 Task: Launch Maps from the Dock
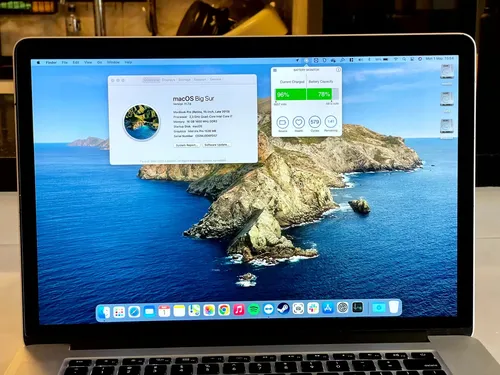point(194,311)
